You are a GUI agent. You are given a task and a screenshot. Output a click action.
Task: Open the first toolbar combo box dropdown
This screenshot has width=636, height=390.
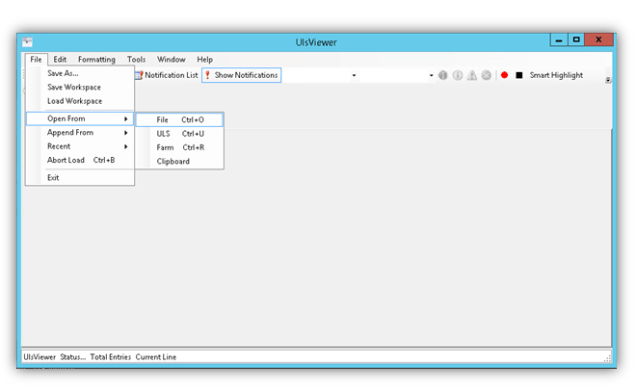(354, 75)
